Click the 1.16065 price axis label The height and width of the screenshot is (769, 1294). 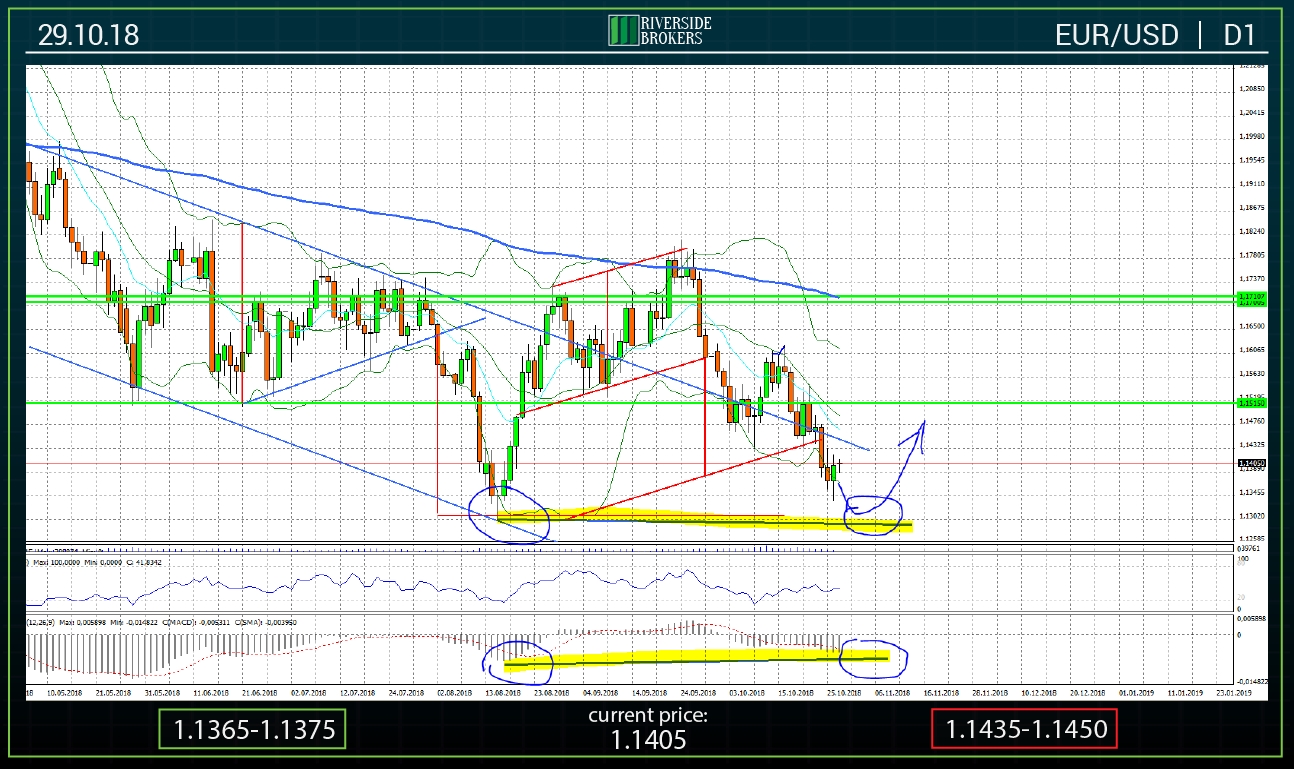tap(1251, 350)
